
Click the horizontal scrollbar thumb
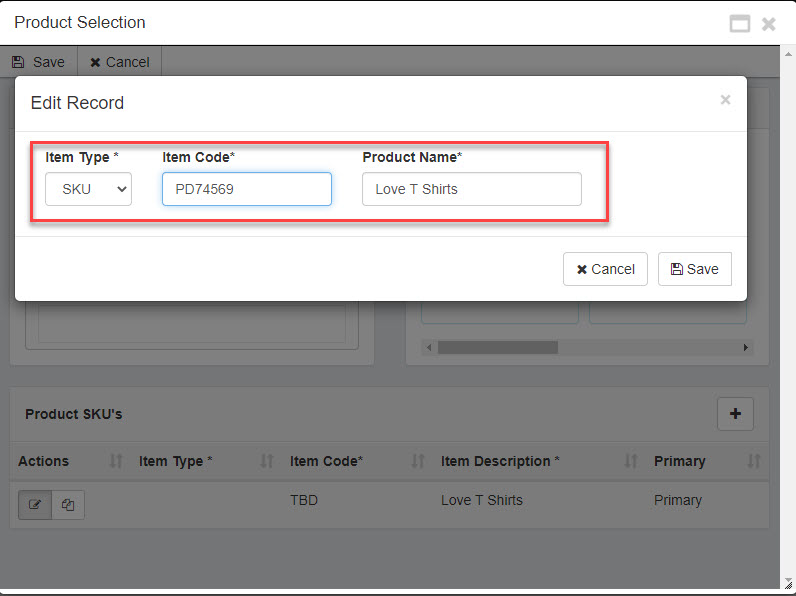[498, 347]
